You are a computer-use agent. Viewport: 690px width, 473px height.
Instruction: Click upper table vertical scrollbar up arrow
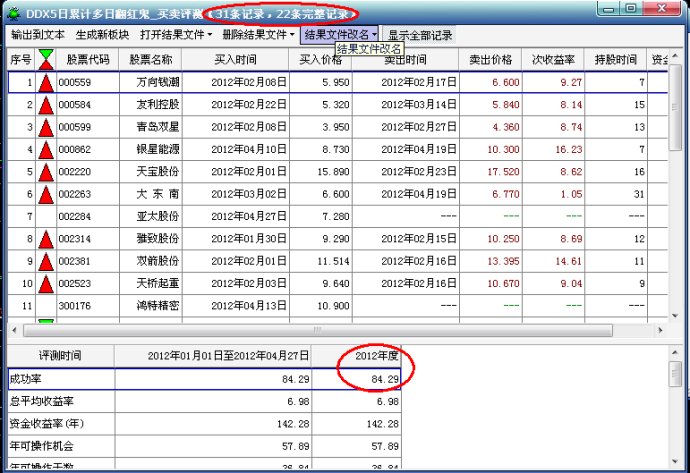pyautogui.click(x=675, y=55)
